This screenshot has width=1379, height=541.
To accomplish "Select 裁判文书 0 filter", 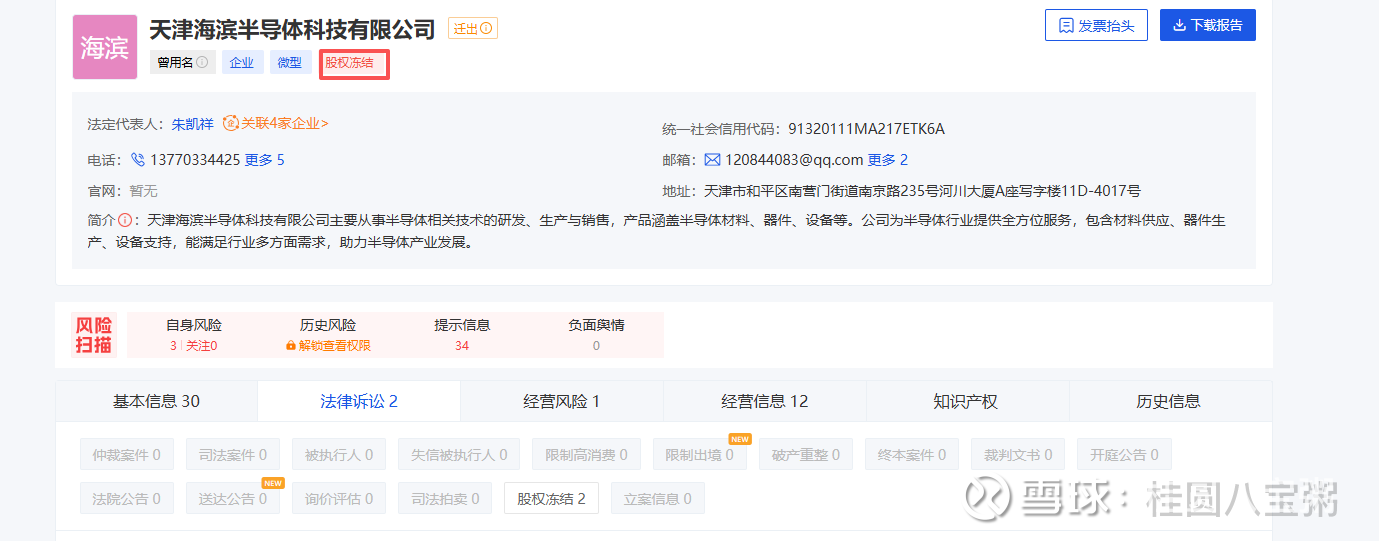I will [x=1018, y=455].
